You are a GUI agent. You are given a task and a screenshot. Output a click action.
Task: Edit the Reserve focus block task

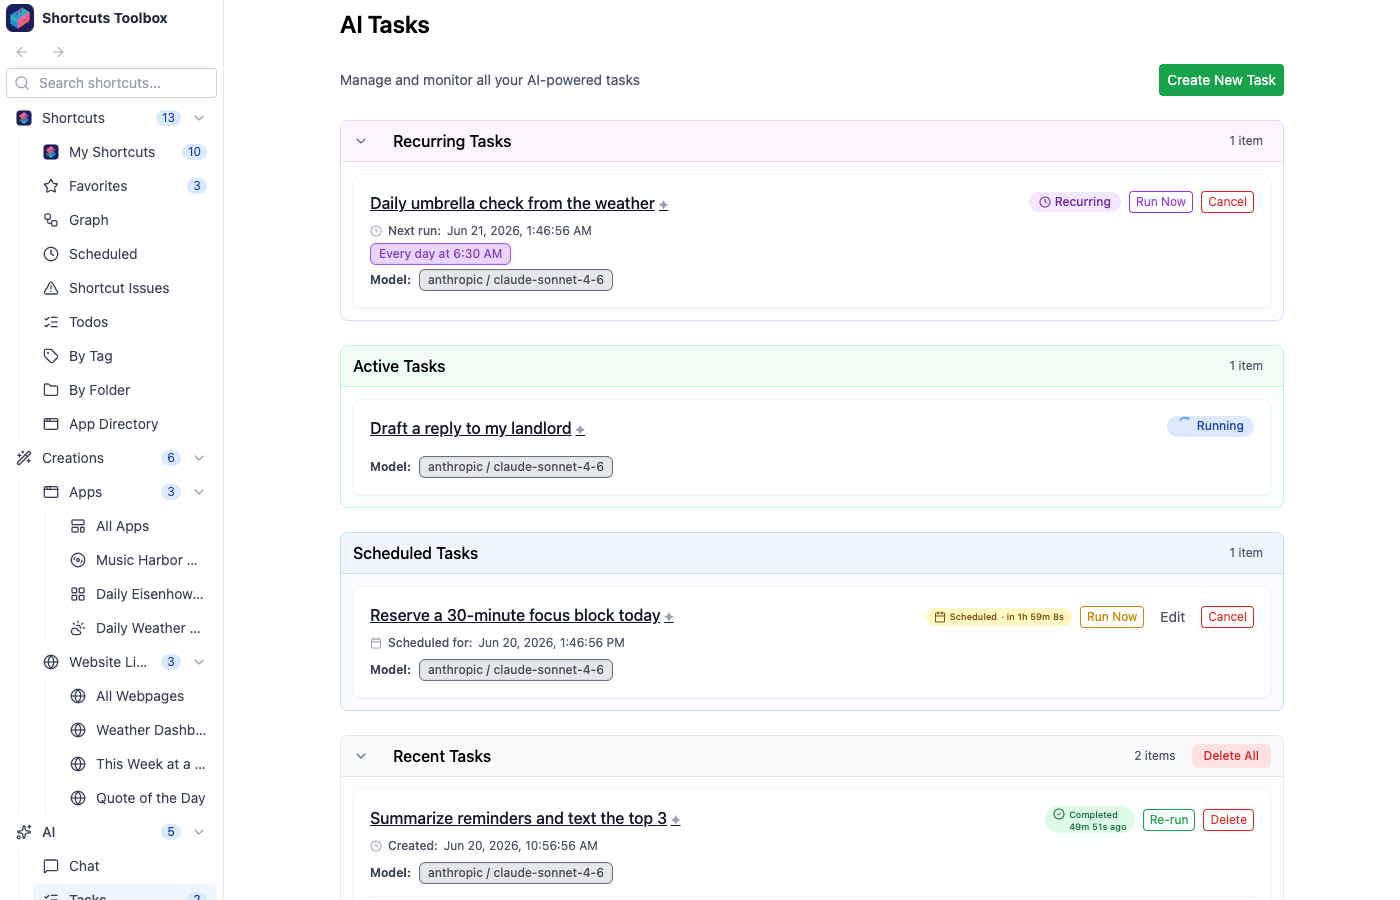click(1172, 617)
